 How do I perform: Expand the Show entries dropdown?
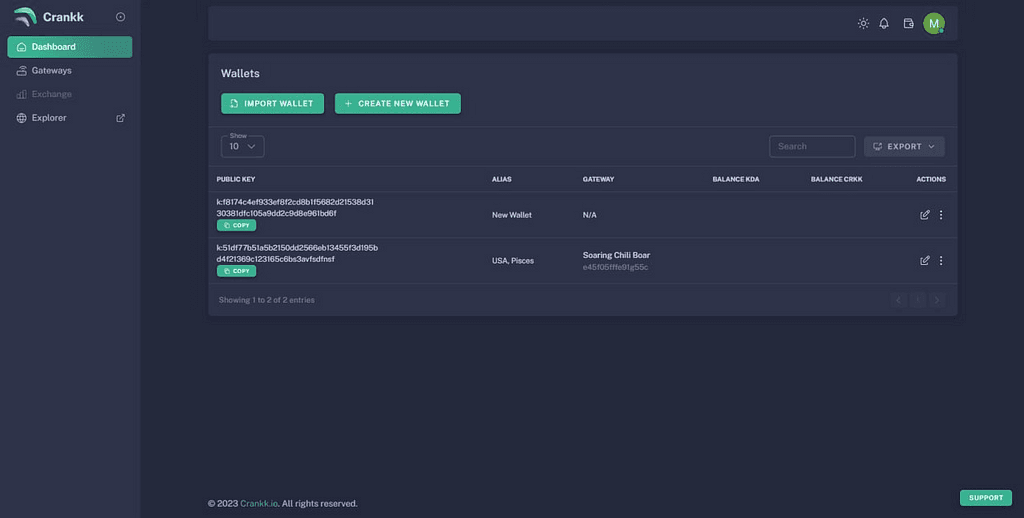pyautogui.click(x=242, y=146)
